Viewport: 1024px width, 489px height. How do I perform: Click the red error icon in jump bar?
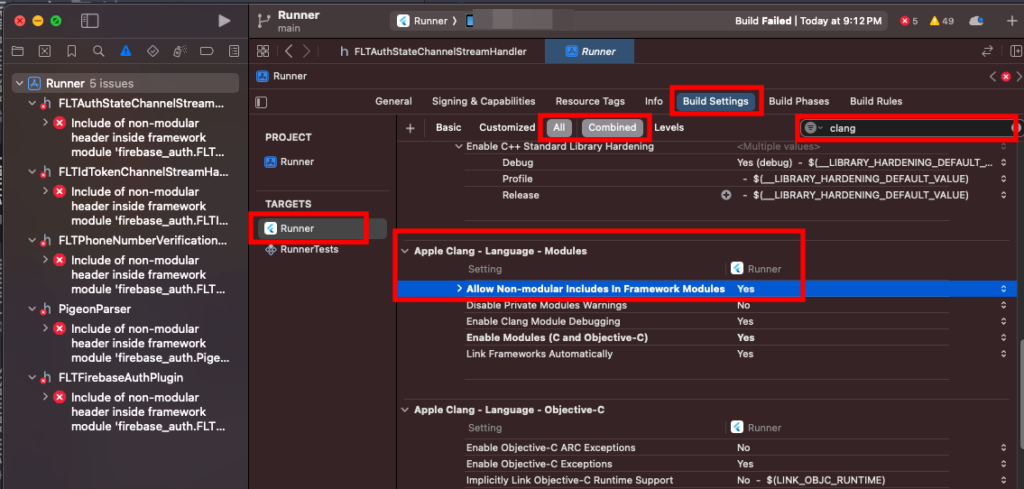click(1006, 76)
